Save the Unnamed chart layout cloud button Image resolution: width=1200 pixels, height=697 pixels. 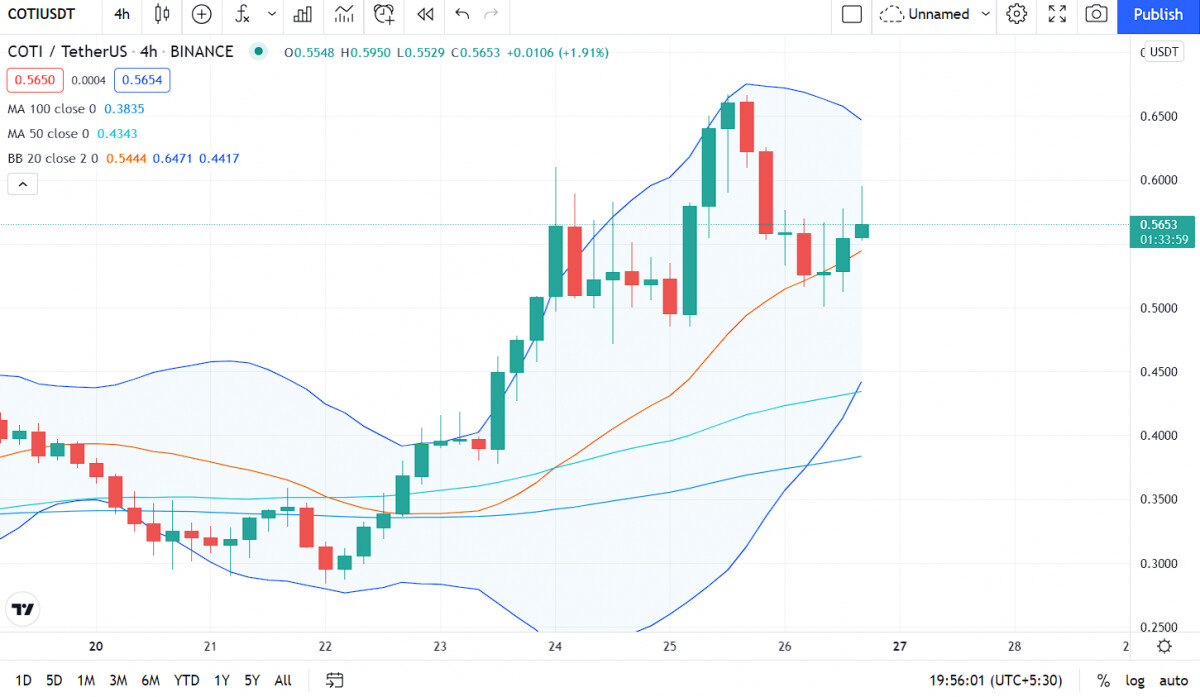(925, 14)
